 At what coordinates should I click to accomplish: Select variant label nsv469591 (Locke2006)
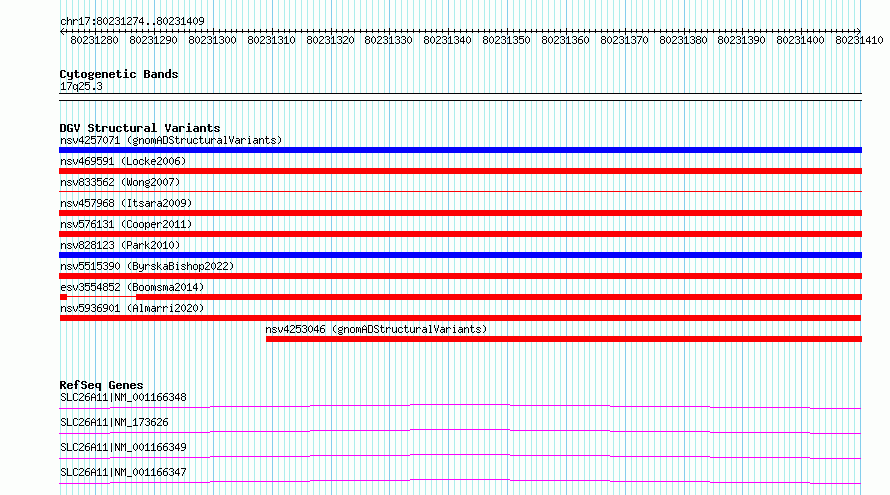pos(123,161)
